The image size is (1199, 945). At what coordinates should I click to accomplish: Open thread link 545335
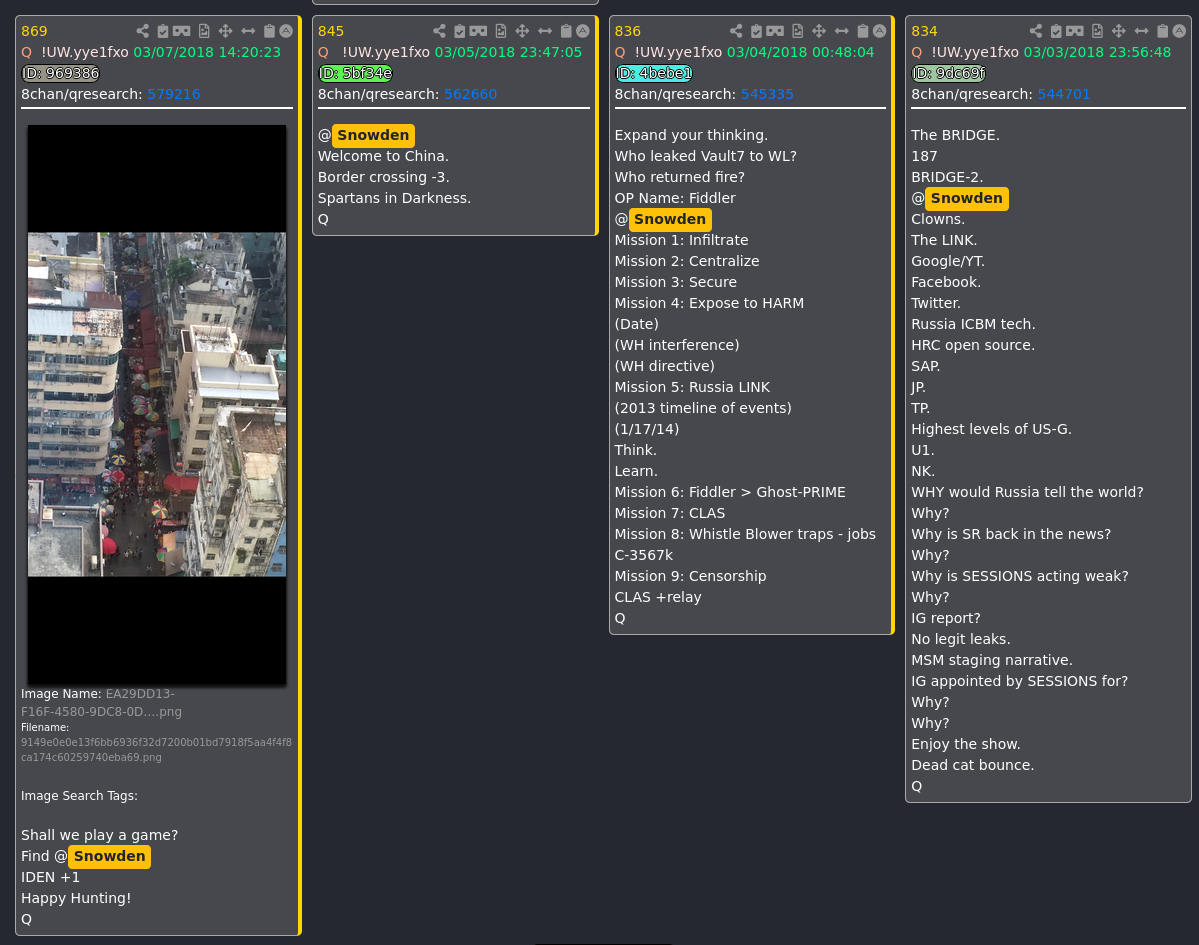767,94
